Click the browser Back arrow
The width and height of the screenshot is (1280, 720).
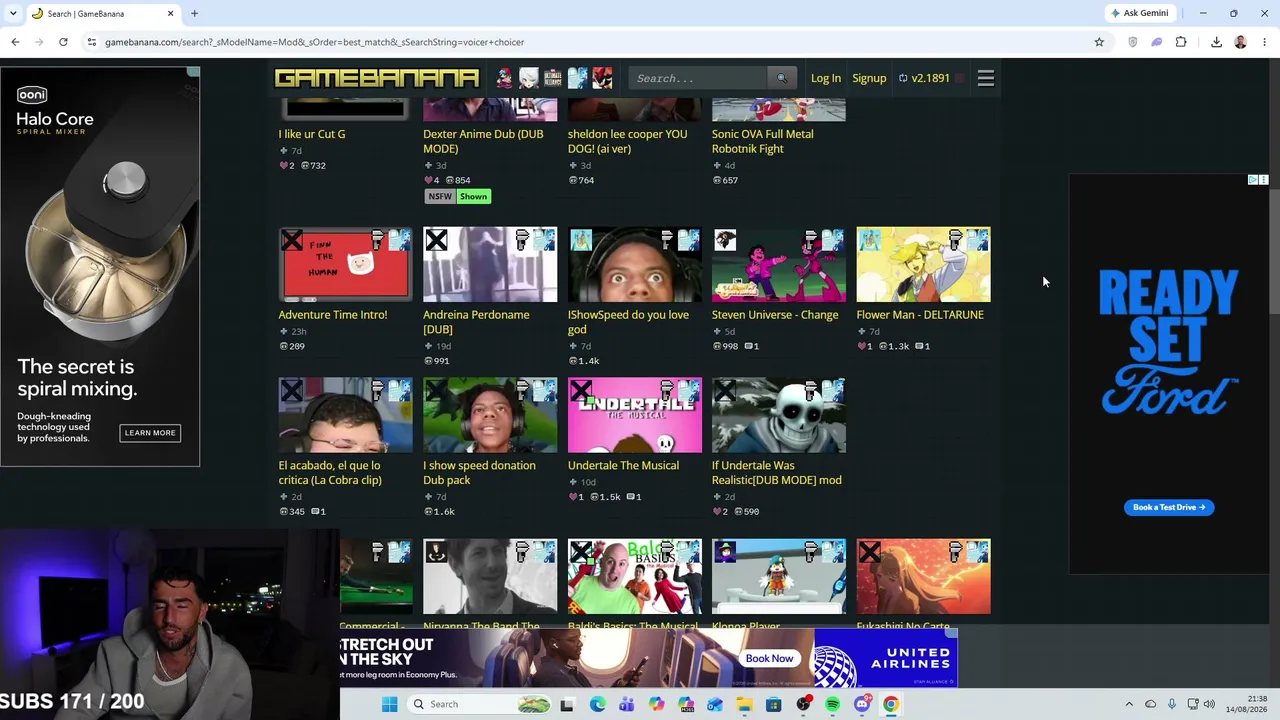tap(15, 42)
